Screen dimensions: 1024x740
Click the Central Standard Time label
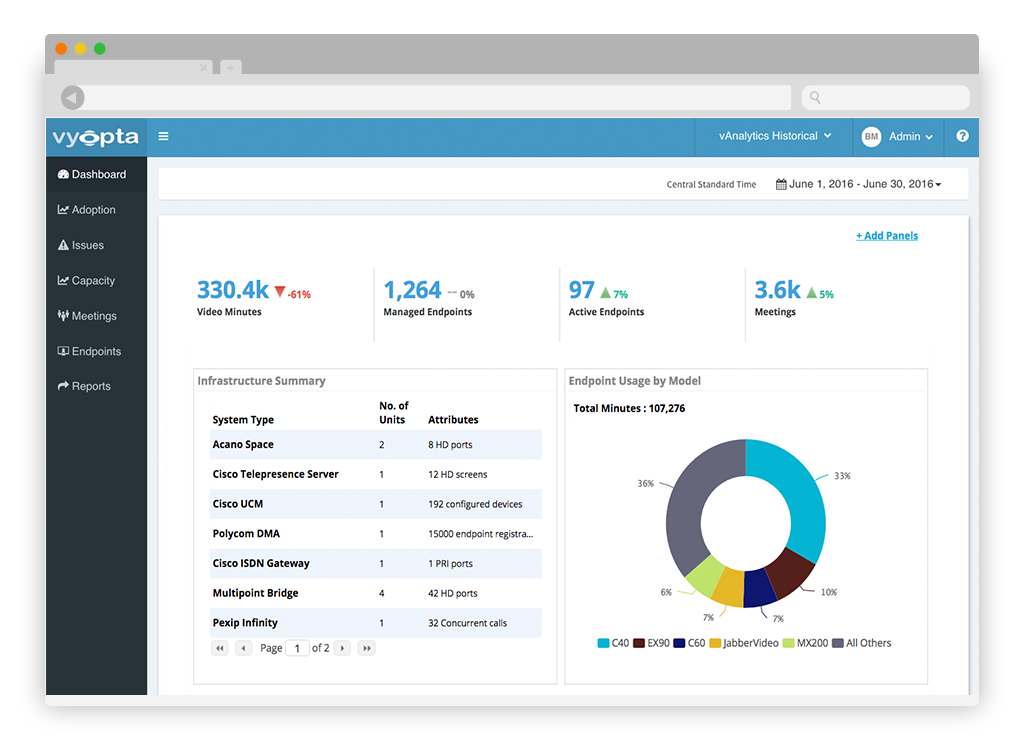coord(711,185)
